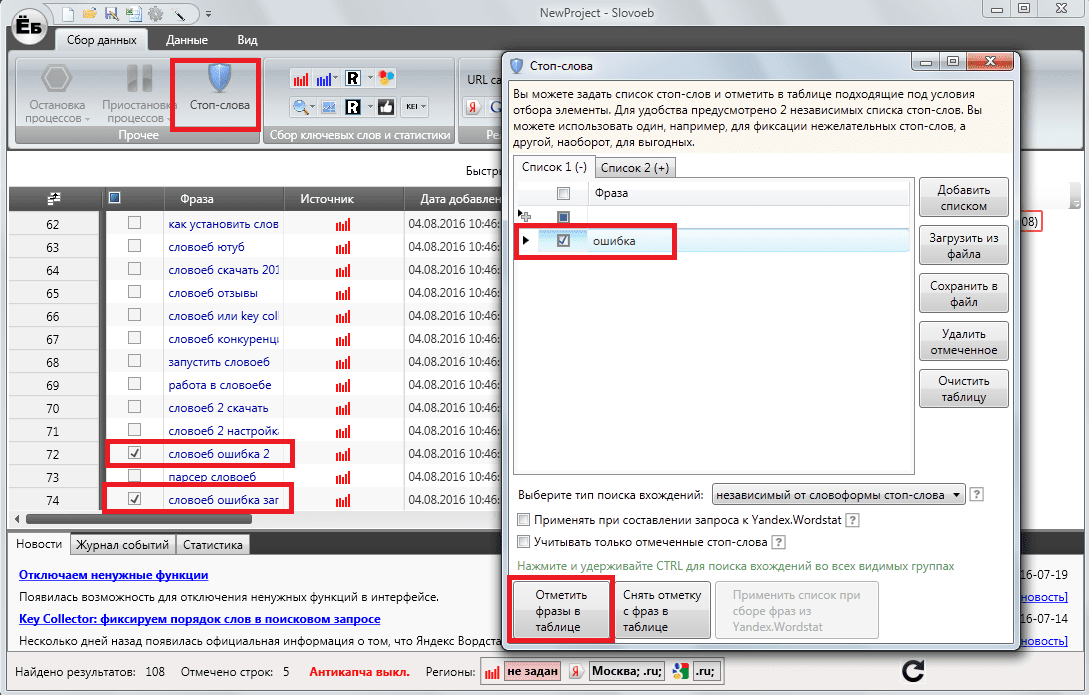This screenshot has height=695, width=1089.
Task: Expand dropdown arrow beside magnifier icon
Action: (x=313, y=107)
